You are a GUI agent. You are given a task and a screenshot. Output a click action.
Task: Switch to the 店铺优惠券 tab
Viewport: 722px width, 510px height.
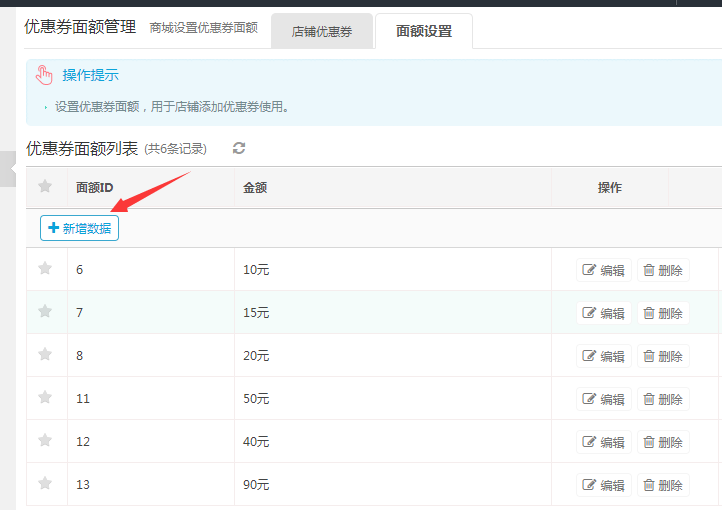tap(322, 31)
